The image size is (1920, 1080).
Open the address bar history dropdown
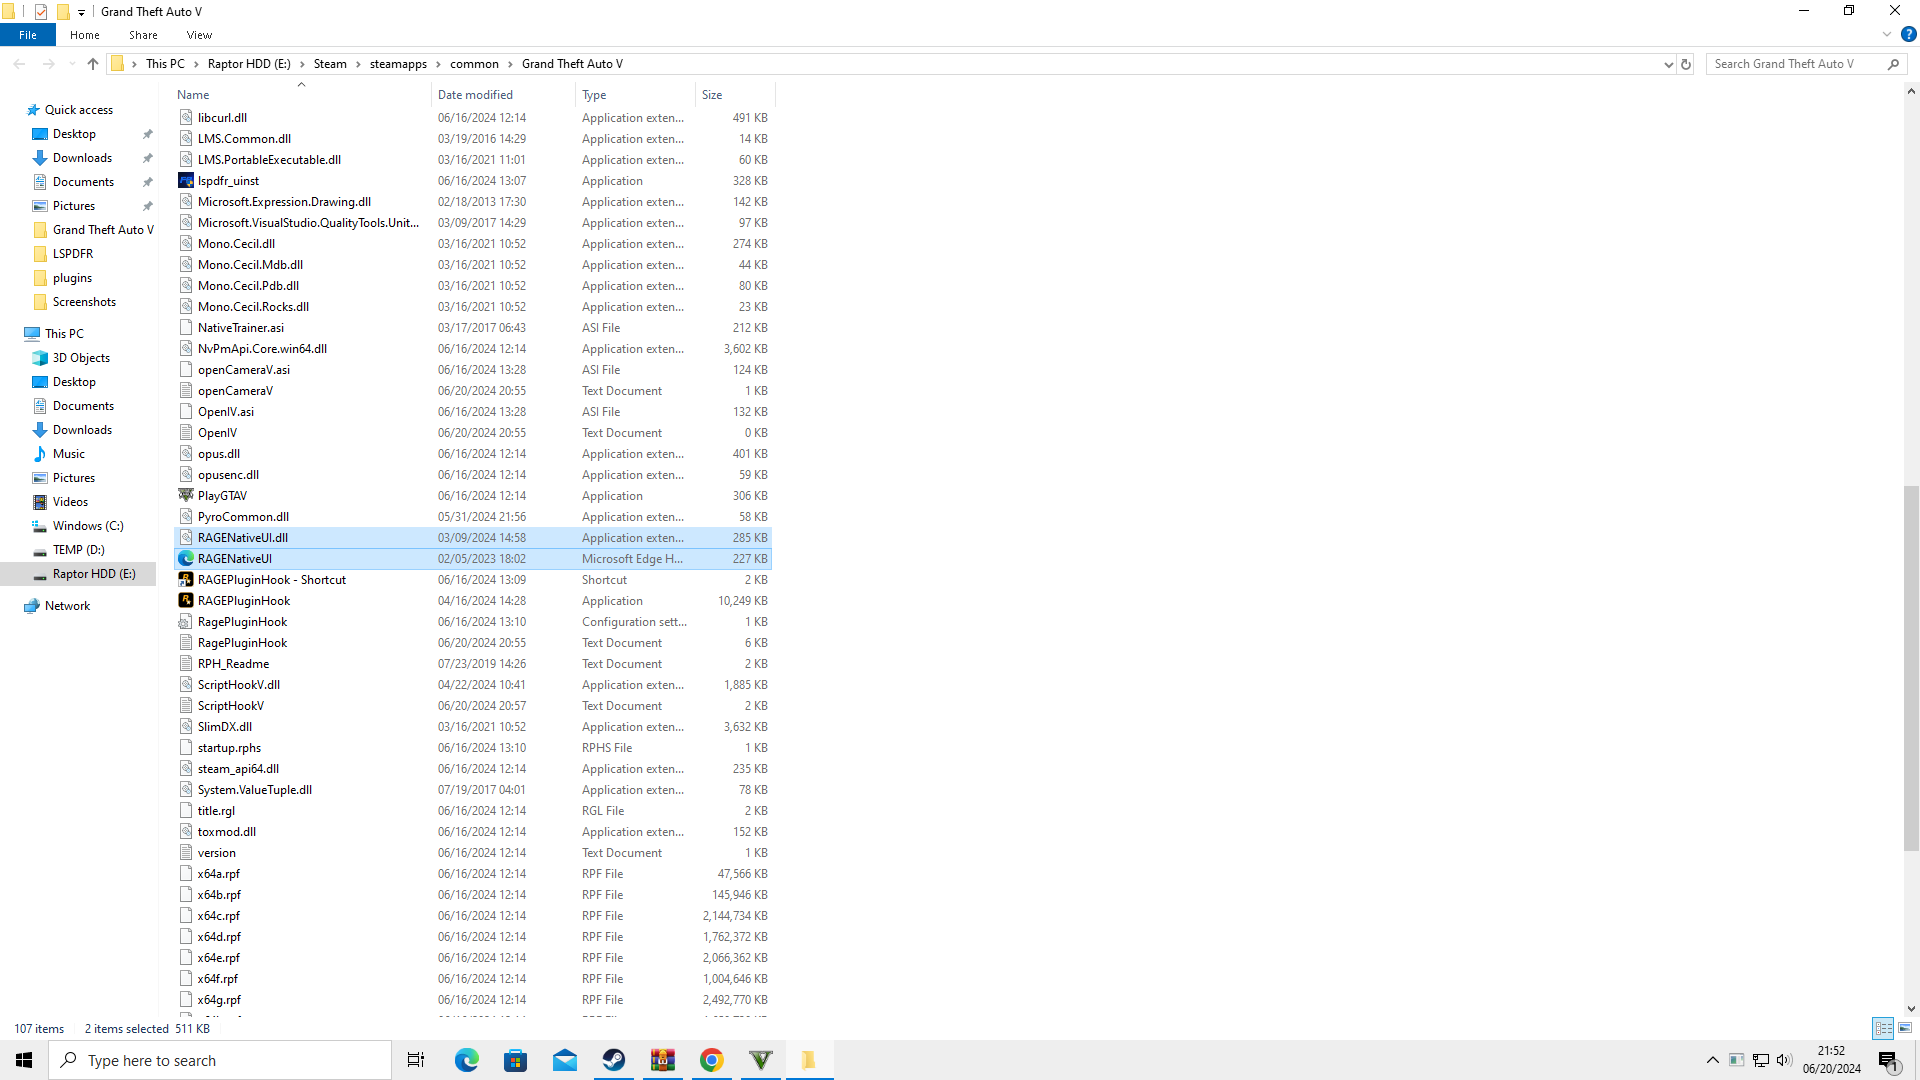[1668, 64]
